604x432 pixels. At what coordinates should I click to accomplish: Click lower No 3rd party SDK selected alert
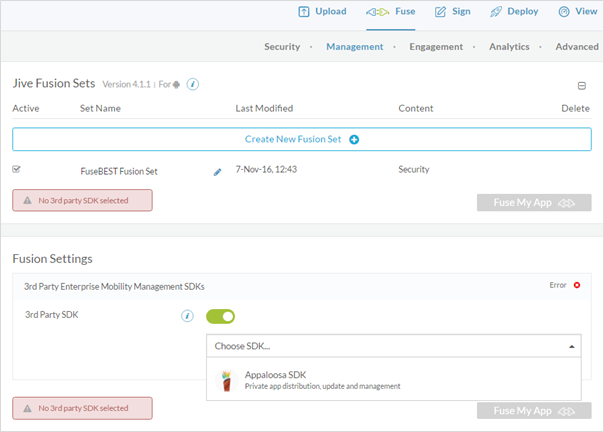pos(82,408)
